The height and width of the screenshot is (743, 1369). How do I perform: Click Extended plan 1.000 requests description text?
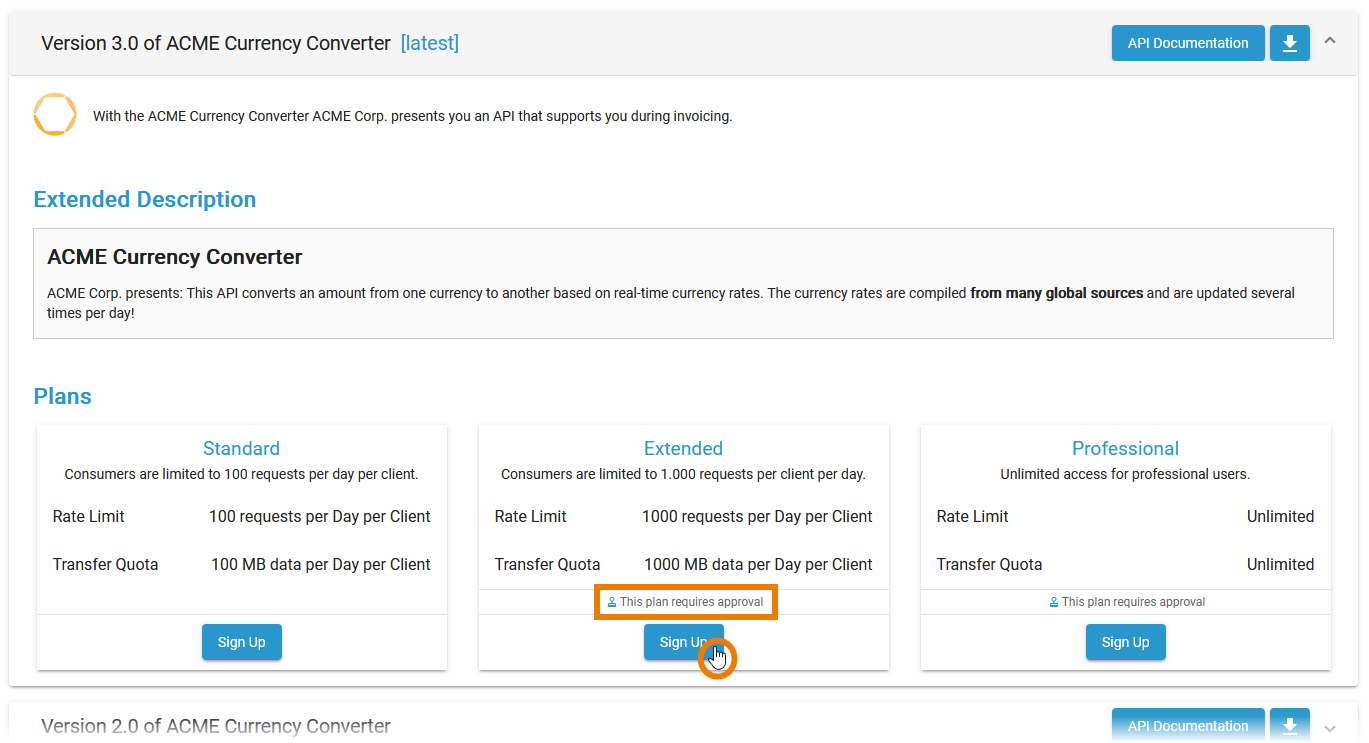(x=684, y=474)
